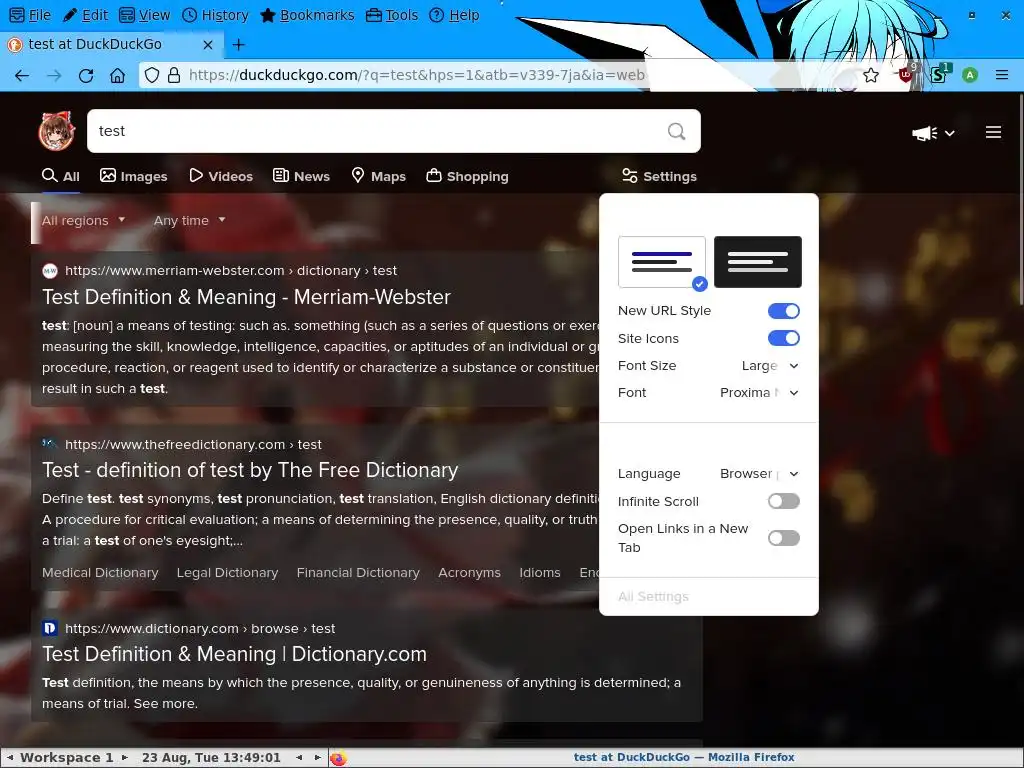Reload the current page
Image resolution: width=1024 pixels, height=768 pixels.
[x=86, y=76]
